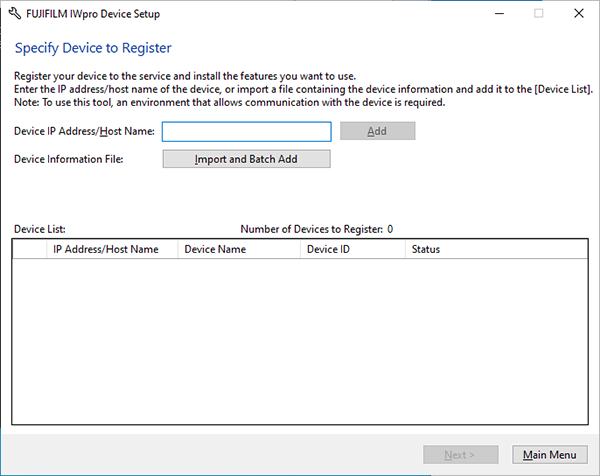Click the Device List label
600x476 pixels.
pyautogui.click(x=40, y=229)
